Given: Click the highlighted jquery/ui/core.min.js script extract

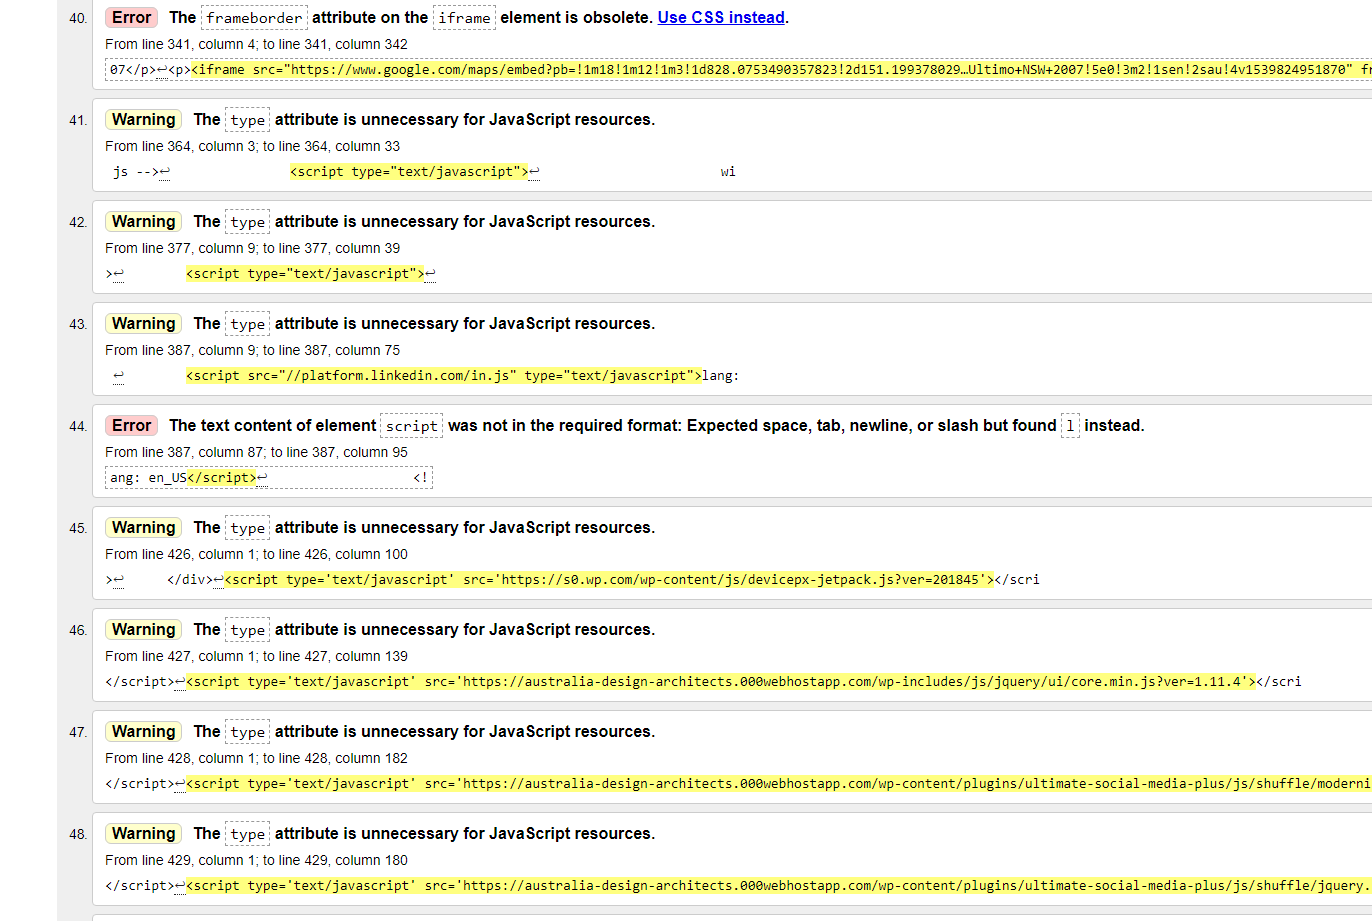Looking at the screenshot, I should click(720, 682).
